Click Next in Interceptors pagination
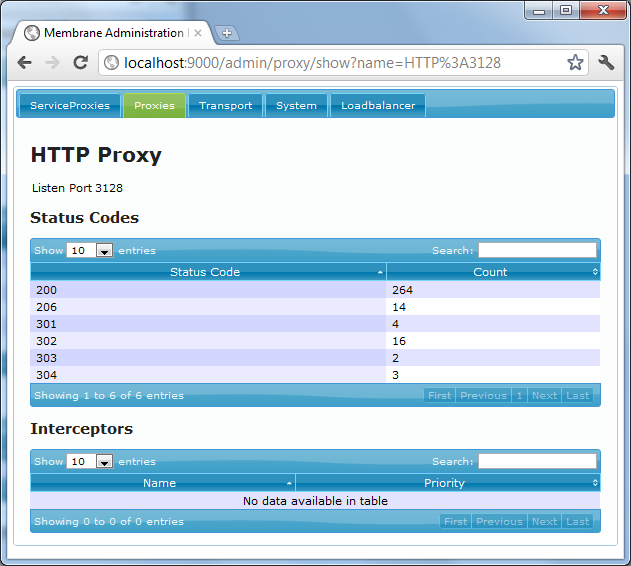The image size is (631, 566). pos(544,522)
